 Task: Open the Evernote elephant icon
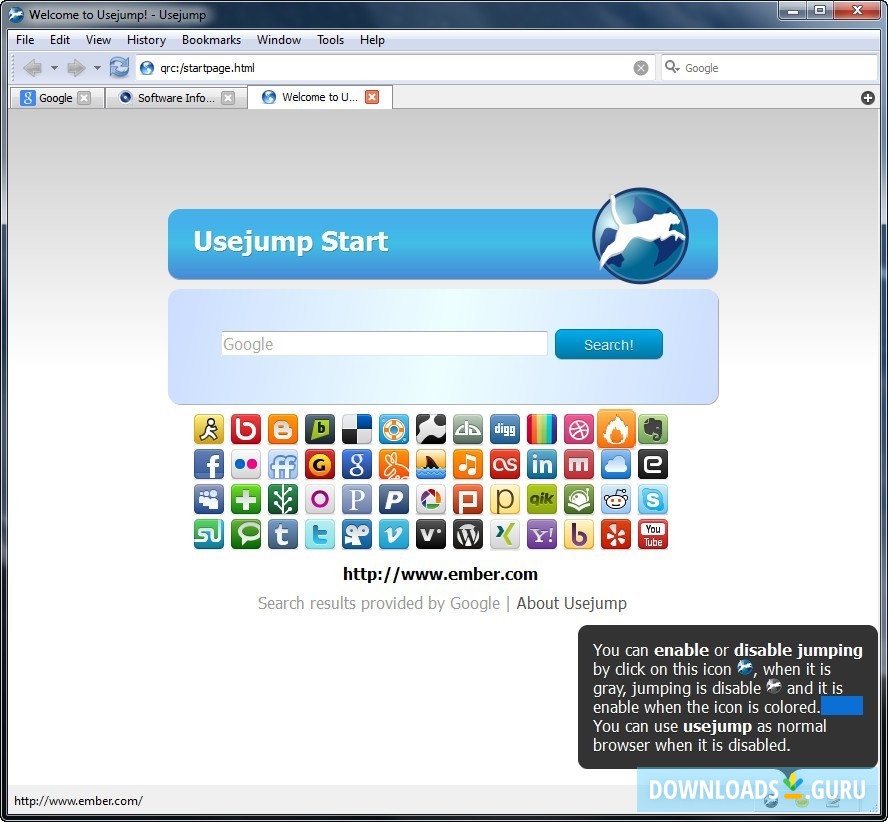tap(653, 429)
